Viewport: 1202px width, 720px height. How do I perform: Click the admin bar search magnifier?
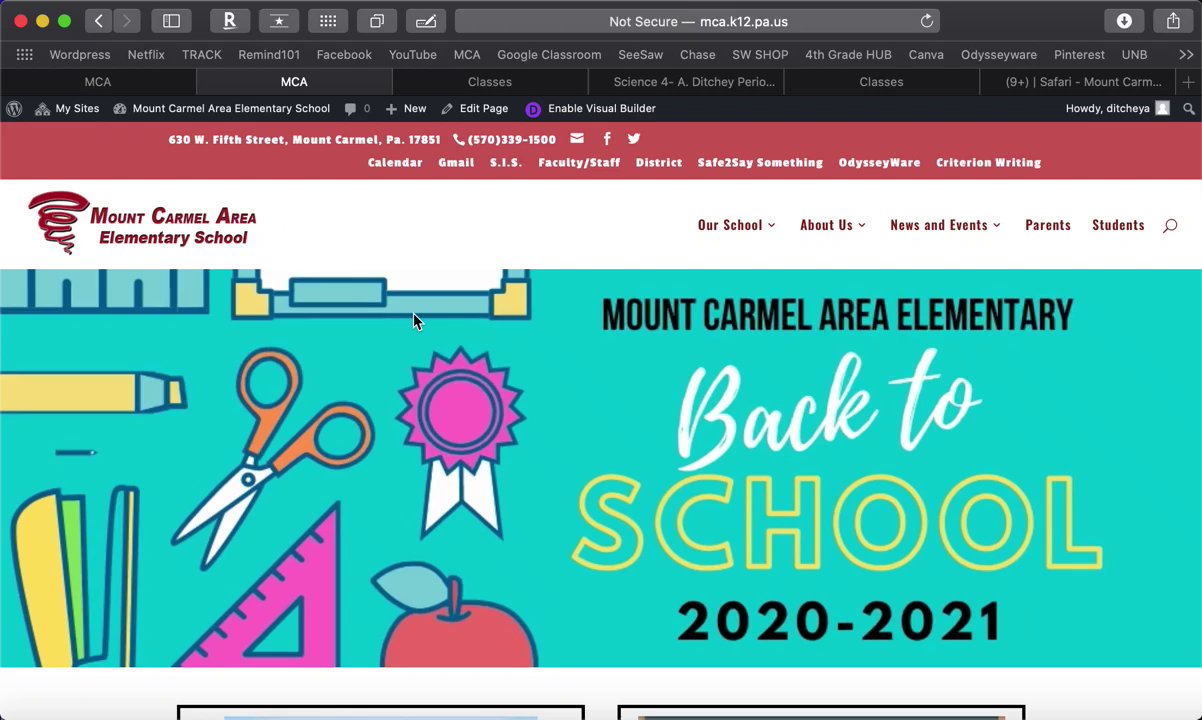1188,108
